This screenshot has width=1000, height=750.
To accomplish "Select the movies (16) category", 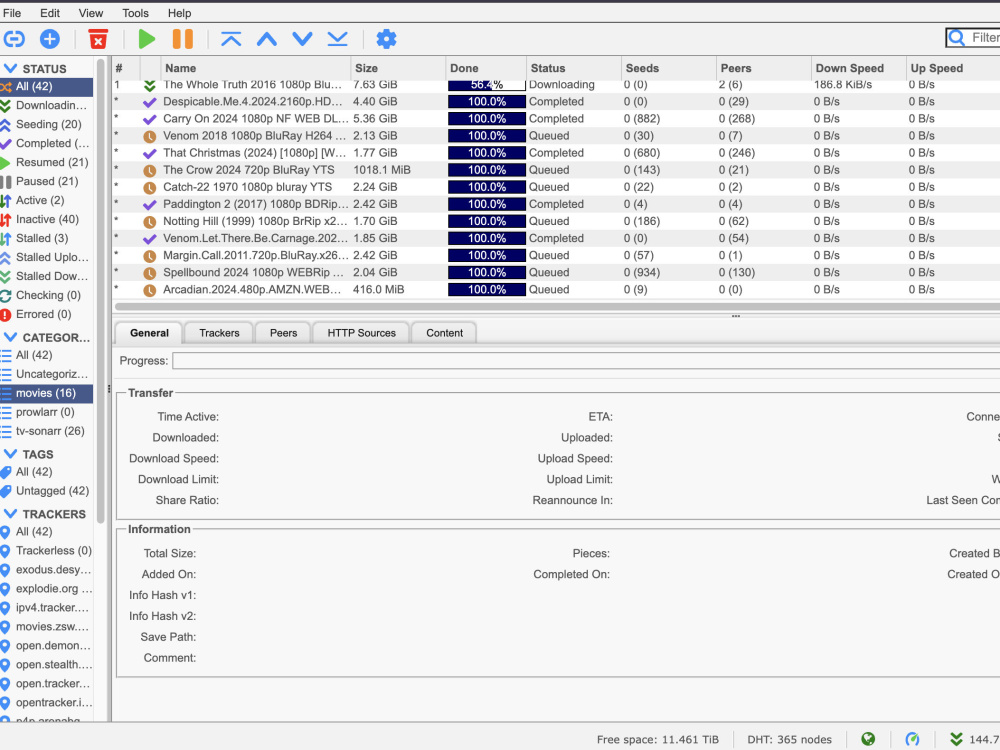I will click(47, 393).
